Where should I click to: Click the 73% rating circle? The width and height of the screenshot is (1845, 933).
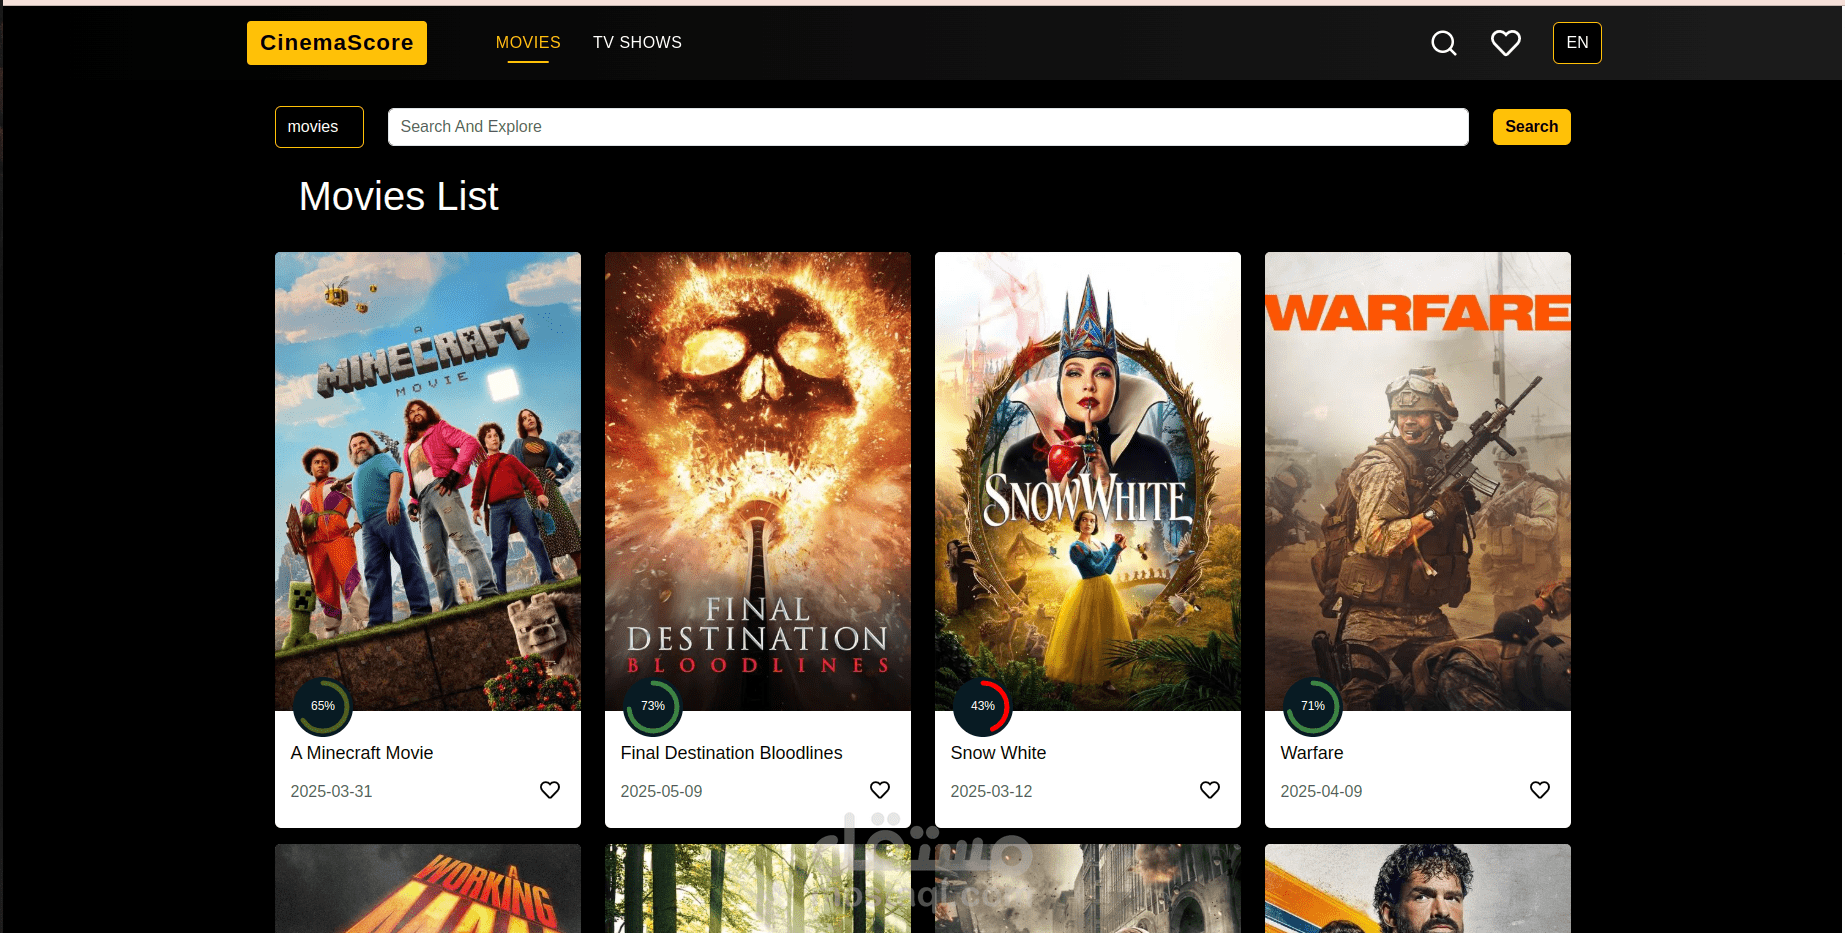(652, 706)
